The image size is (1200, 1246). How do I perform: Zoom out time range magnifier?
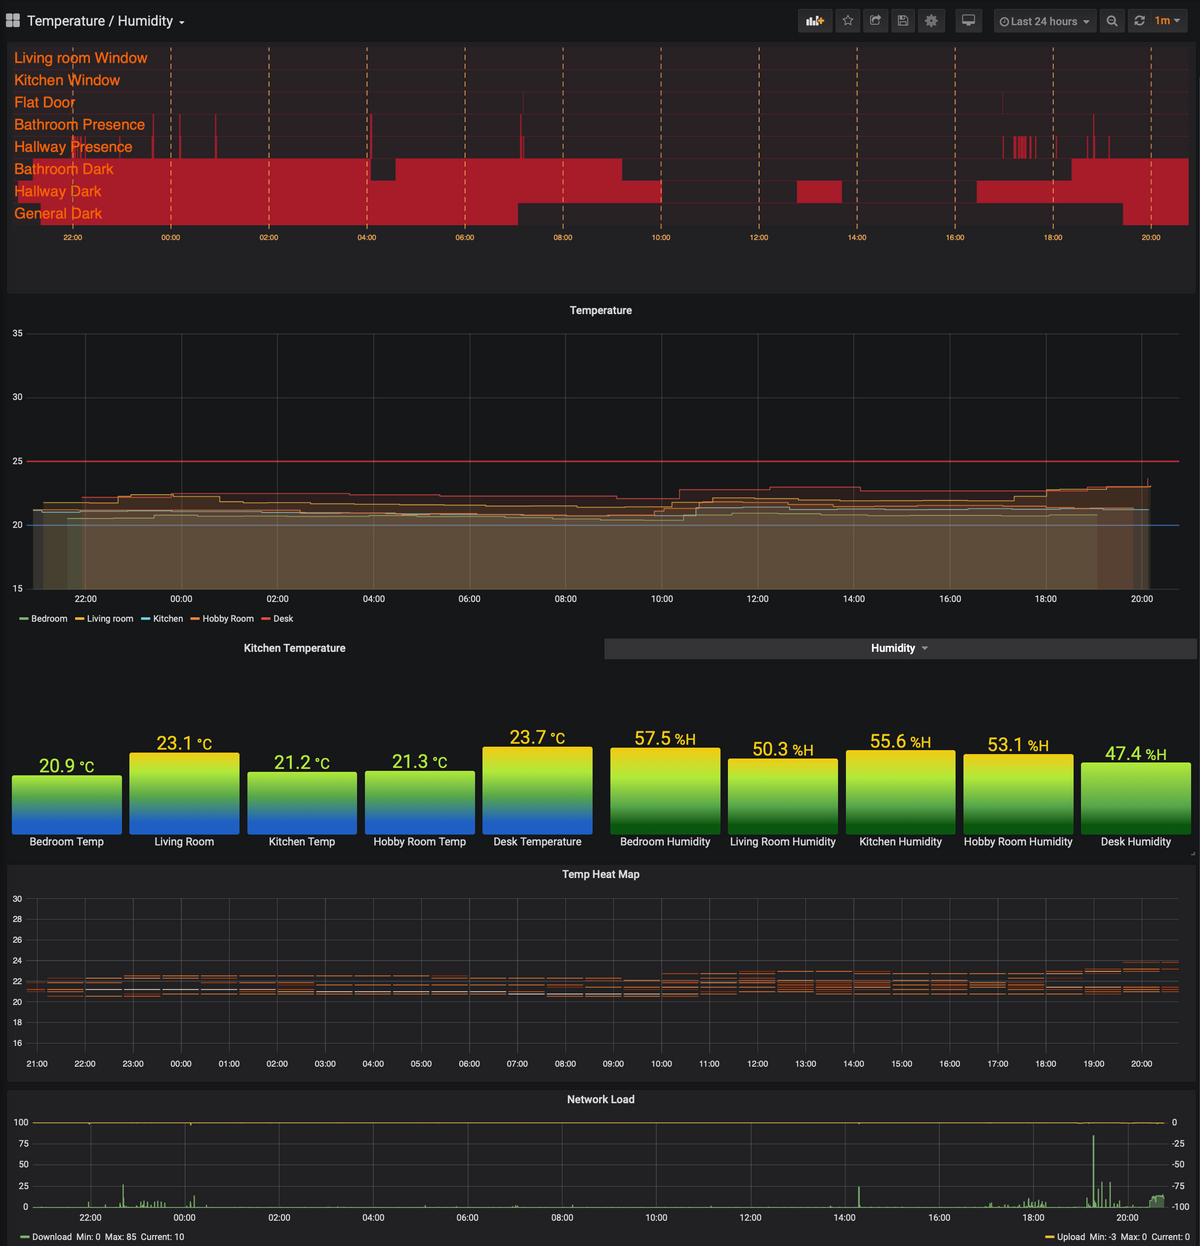[1112, 21]
